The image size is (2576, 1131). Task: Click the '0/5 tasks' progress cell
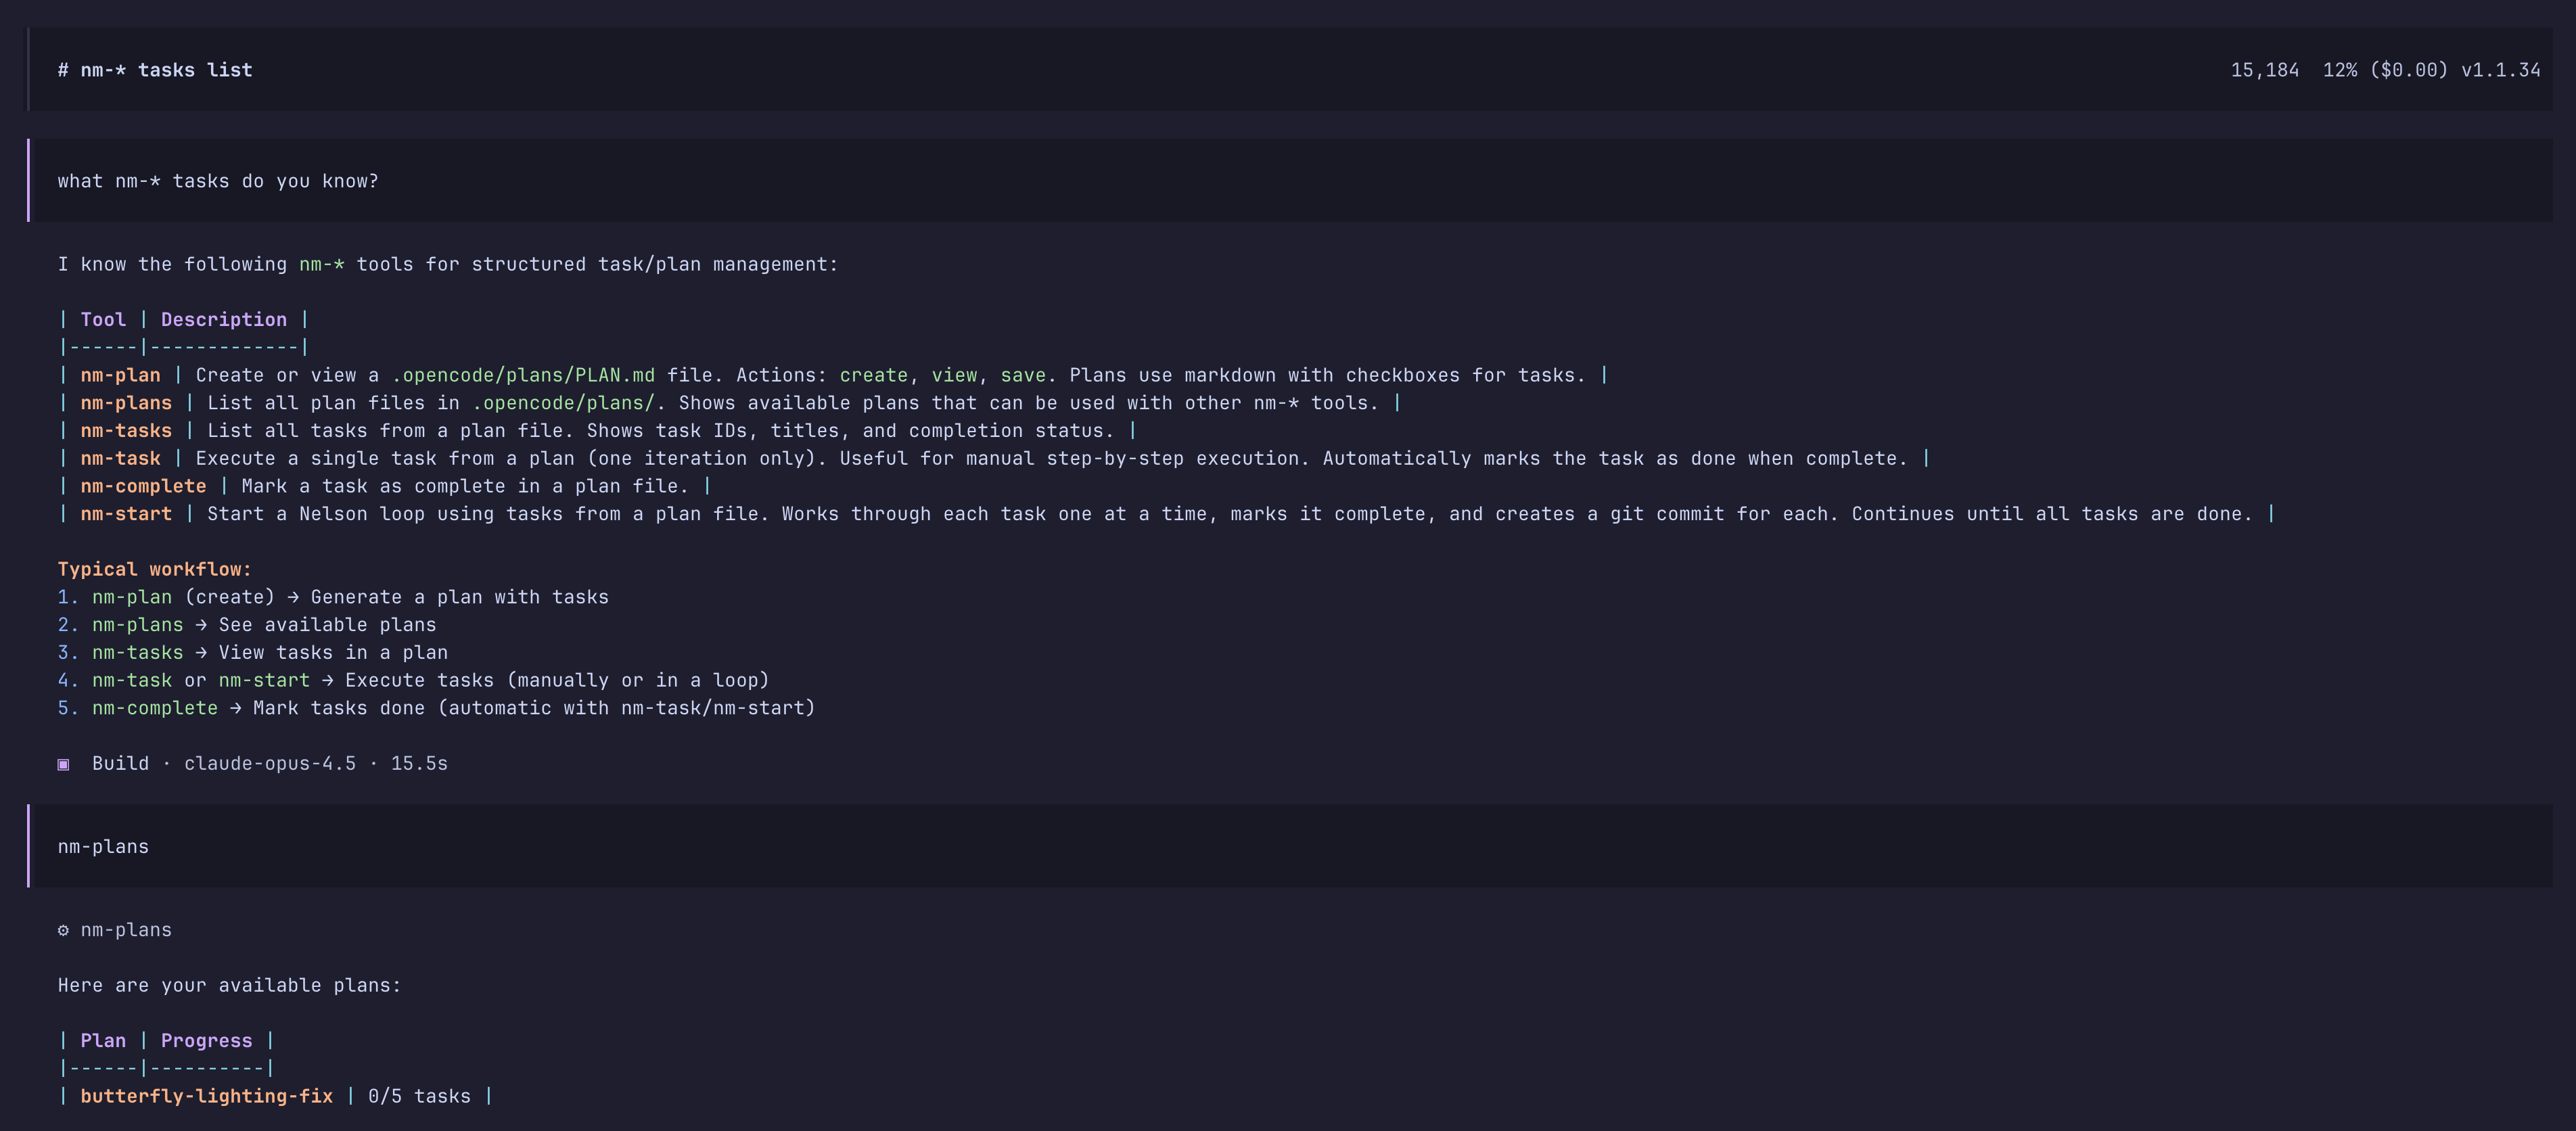[419, 1096]
